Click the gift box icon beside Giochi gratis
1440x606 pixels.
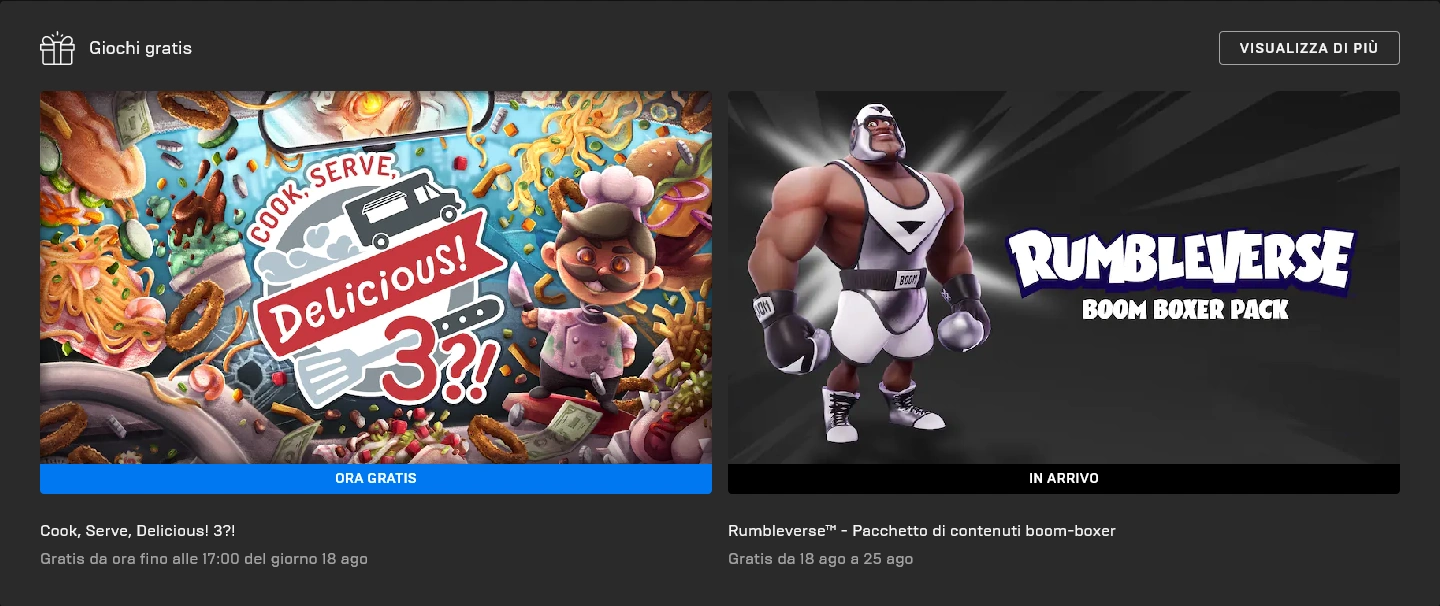point(57,48)
